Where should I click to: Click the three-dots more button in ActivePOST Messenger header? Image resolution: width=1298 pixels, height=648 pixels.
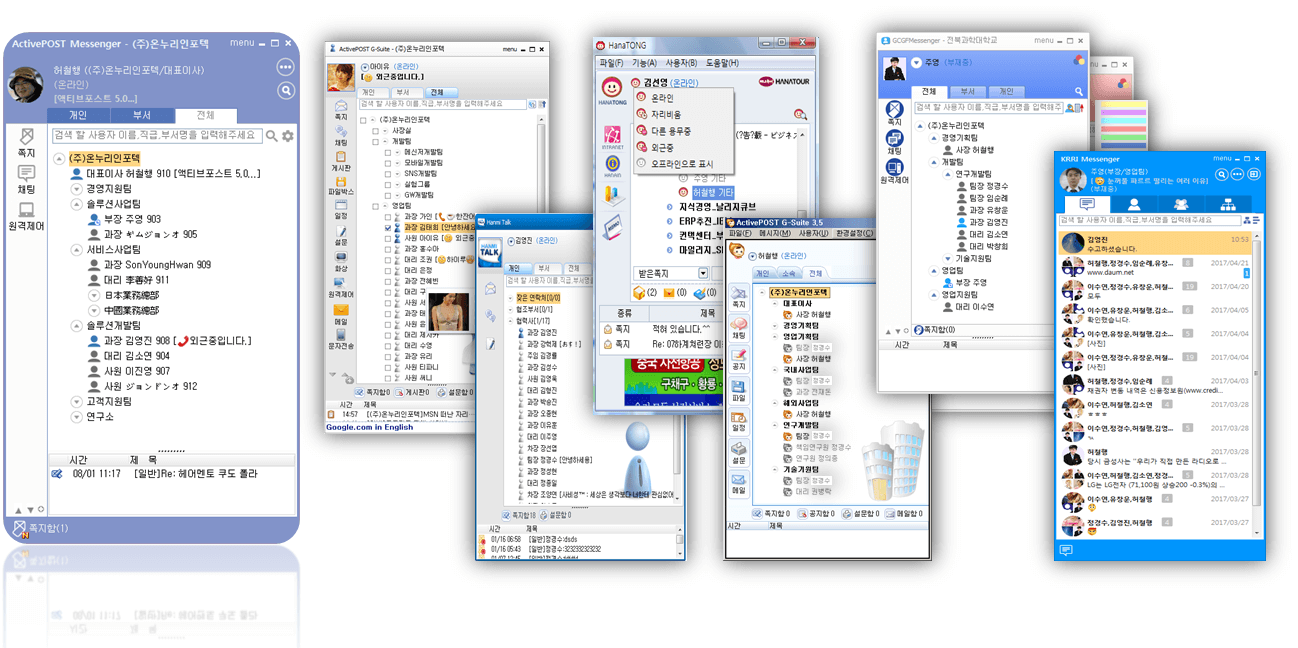(x=286, y=67)
